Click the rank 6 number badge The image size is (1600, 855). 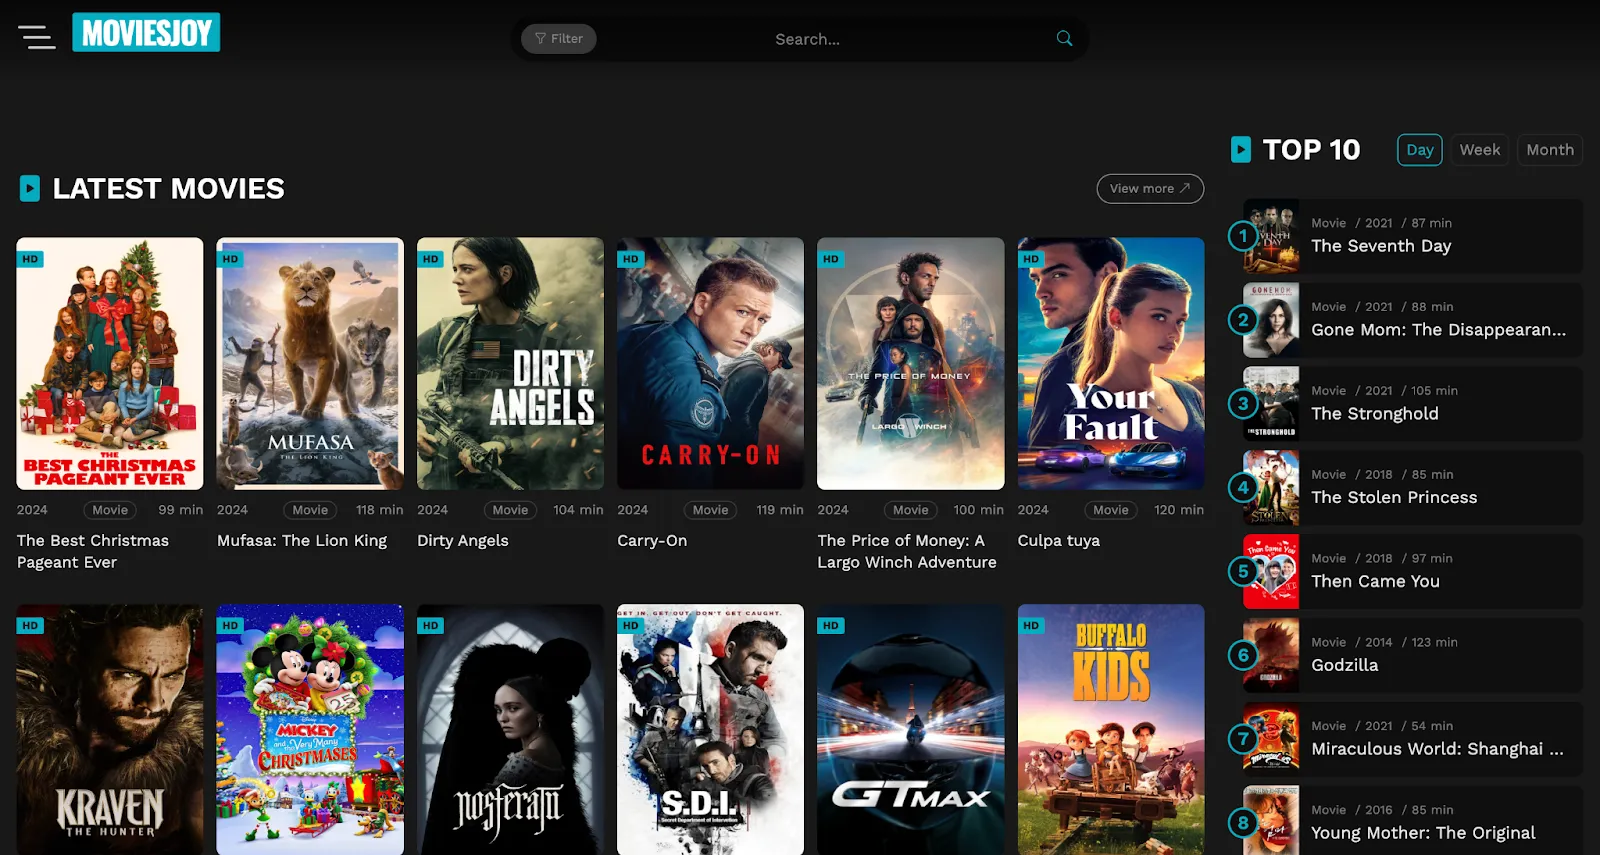[x=1243, y=656]
